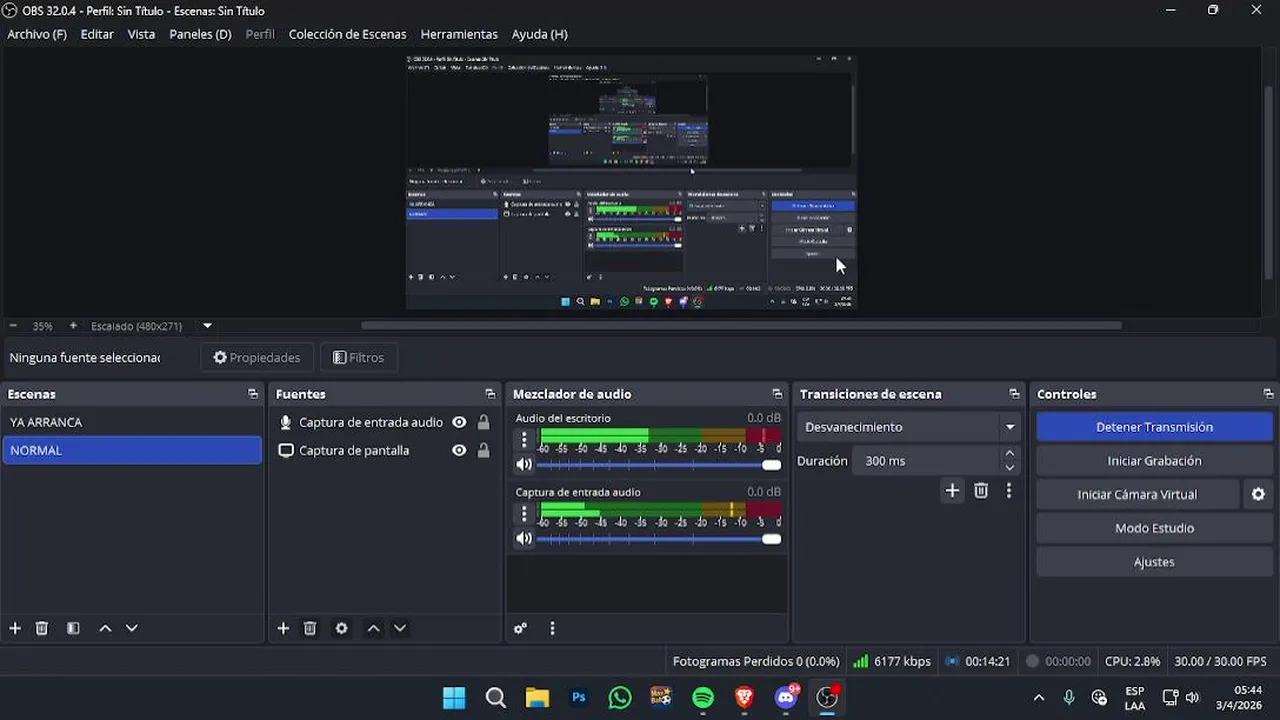
Task: Hide the Captura de pantalla source
Action: [x=459, y=450]
